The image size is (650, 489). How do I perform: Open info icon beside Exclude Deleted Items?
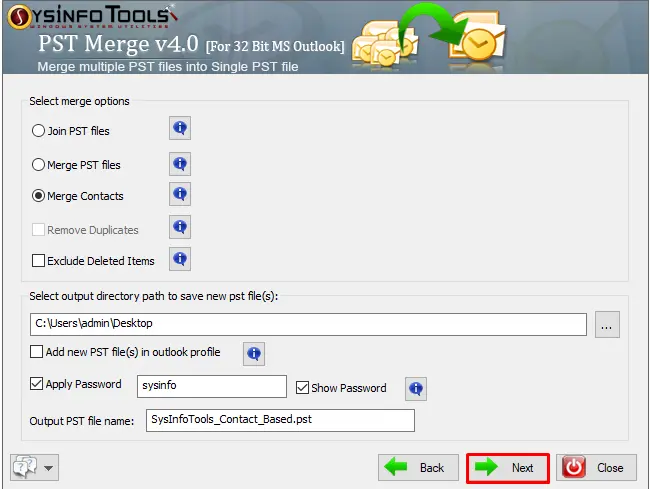click(x=180, y=259)
